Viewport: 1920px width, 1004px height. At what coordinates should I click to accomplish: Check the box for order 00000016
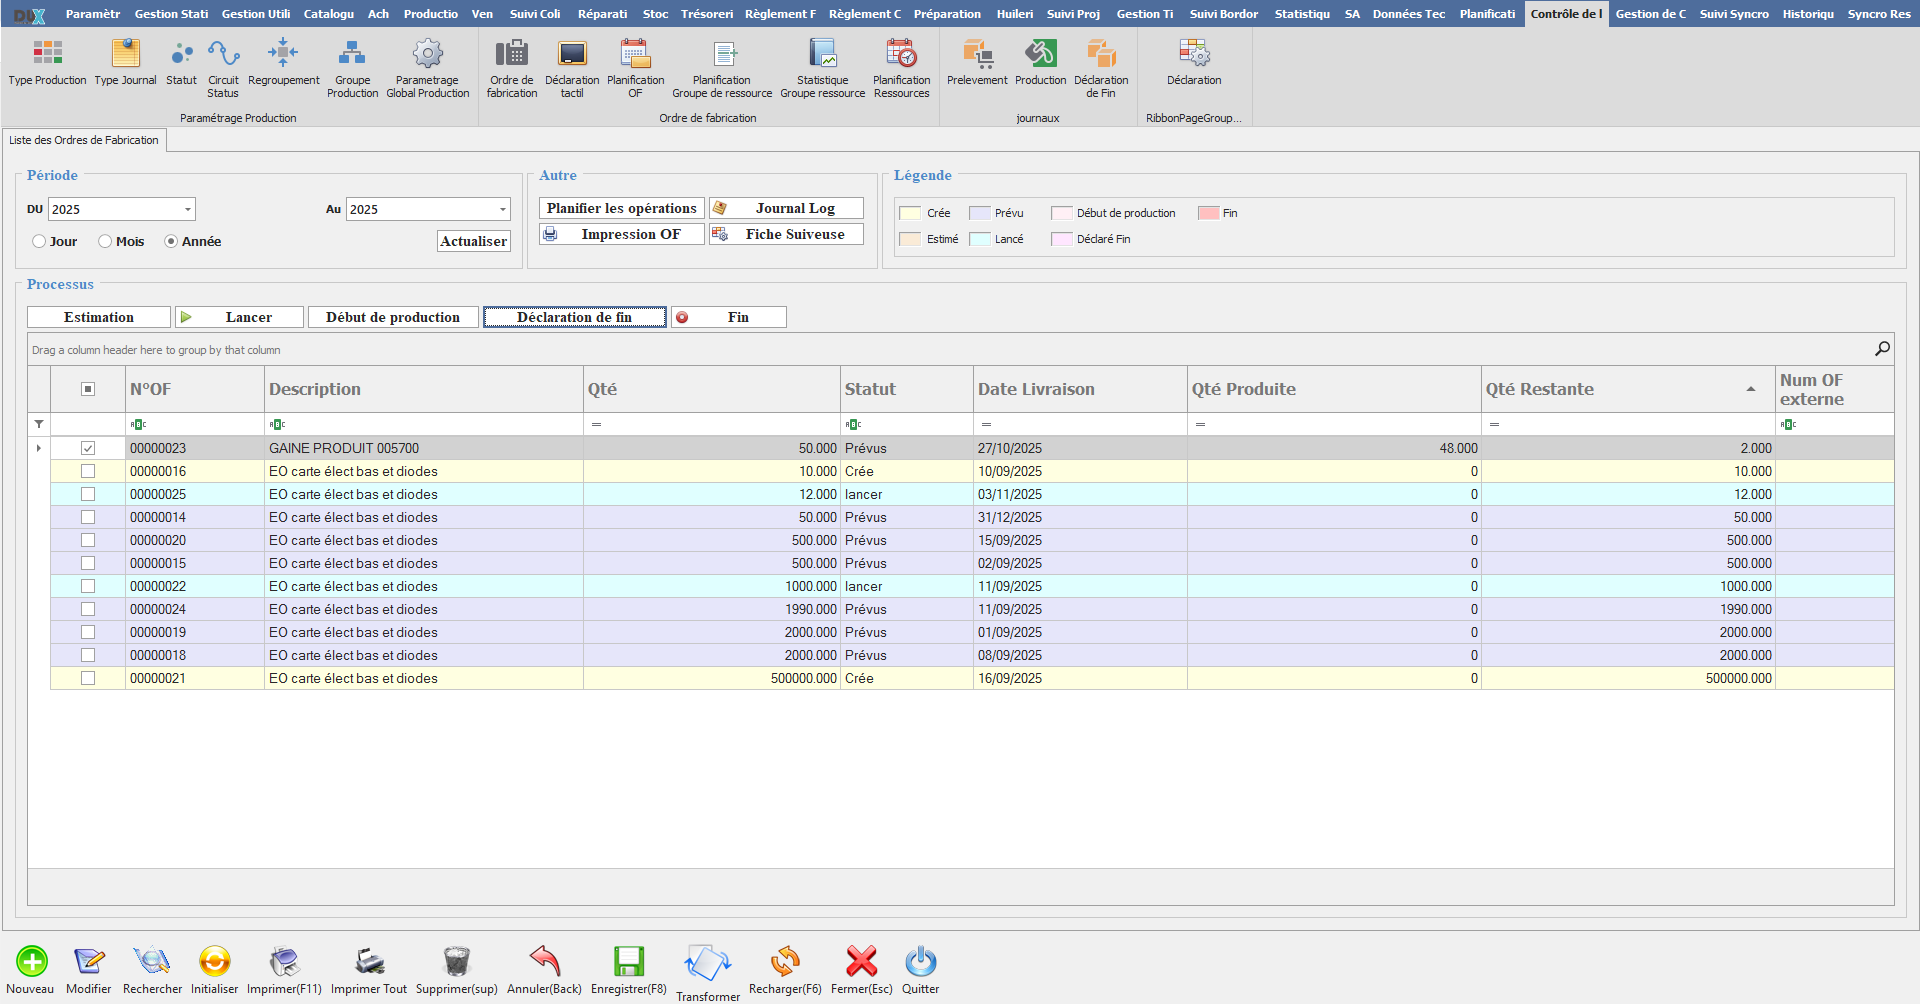coord(88,471)
